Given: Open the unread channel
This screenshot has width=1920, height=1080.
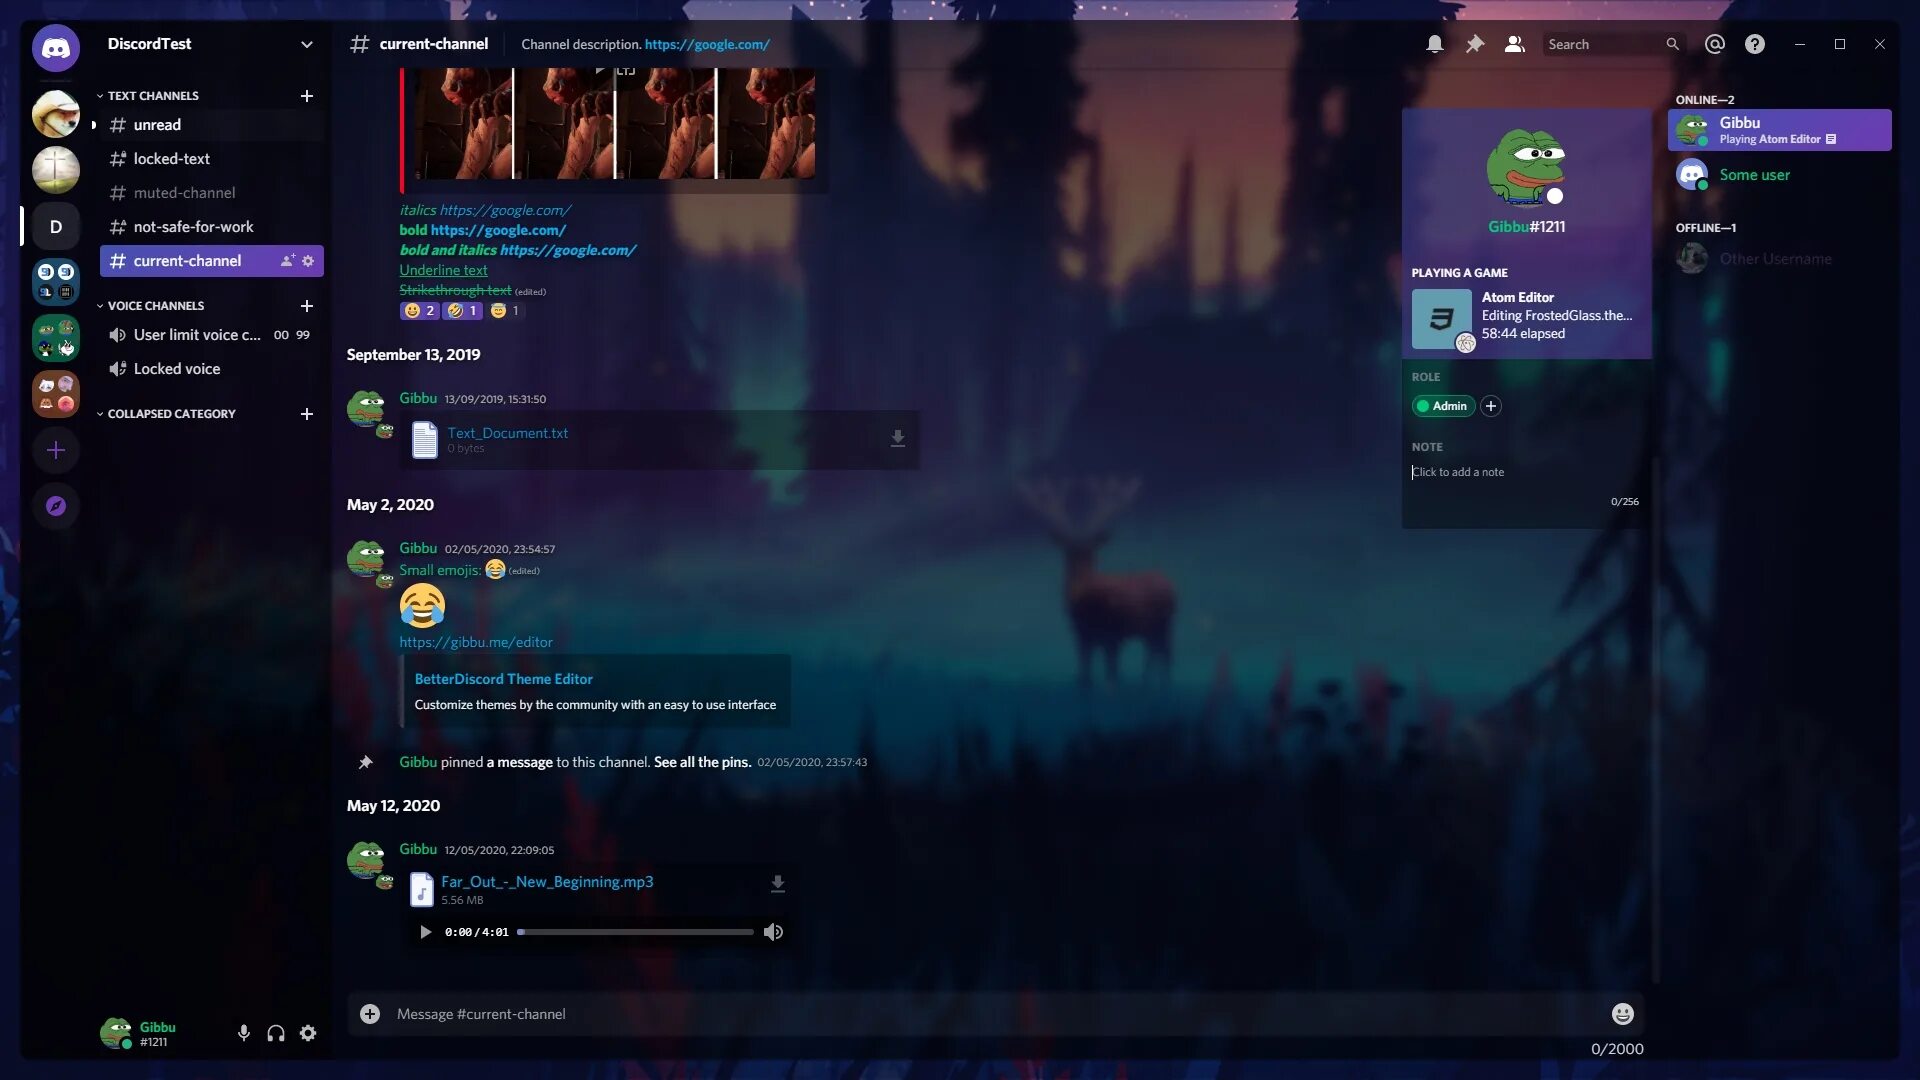Looking at the screenshot, I should coord(157,124).
